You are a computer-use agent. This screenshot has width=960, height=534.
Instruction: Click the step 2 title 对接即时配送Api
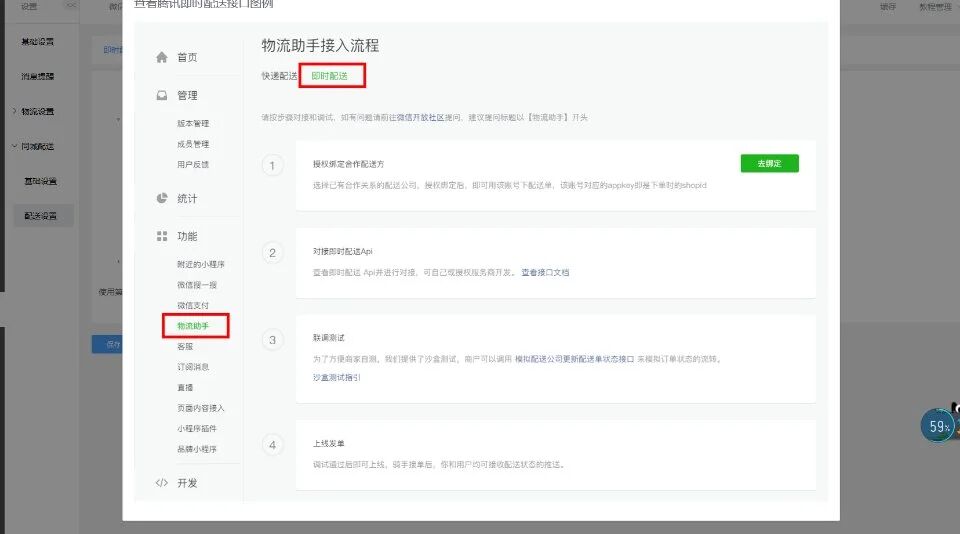point(343,251)
